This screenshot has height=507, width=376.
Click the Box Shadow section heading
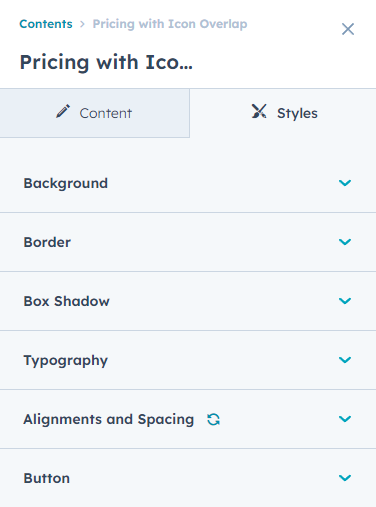coord(66,301)
